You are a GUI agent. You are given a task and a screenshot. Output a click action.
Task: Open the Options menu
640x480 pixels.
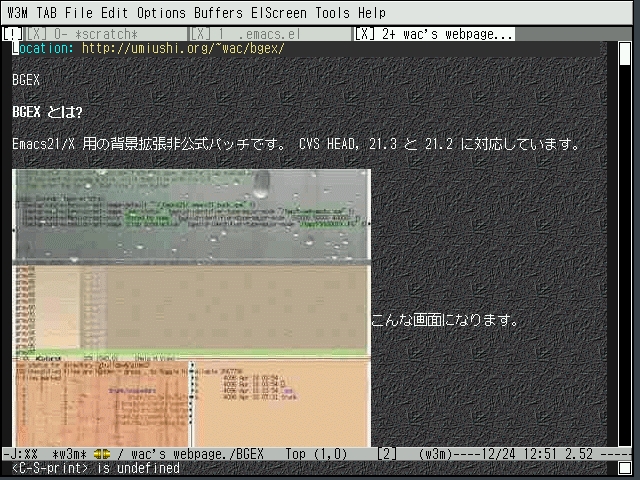coord(161,13)
